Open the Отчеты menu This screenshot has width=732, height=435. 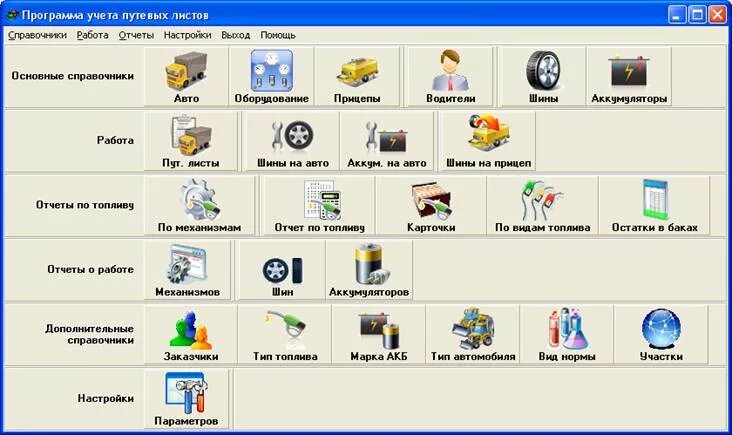point(136,35)
